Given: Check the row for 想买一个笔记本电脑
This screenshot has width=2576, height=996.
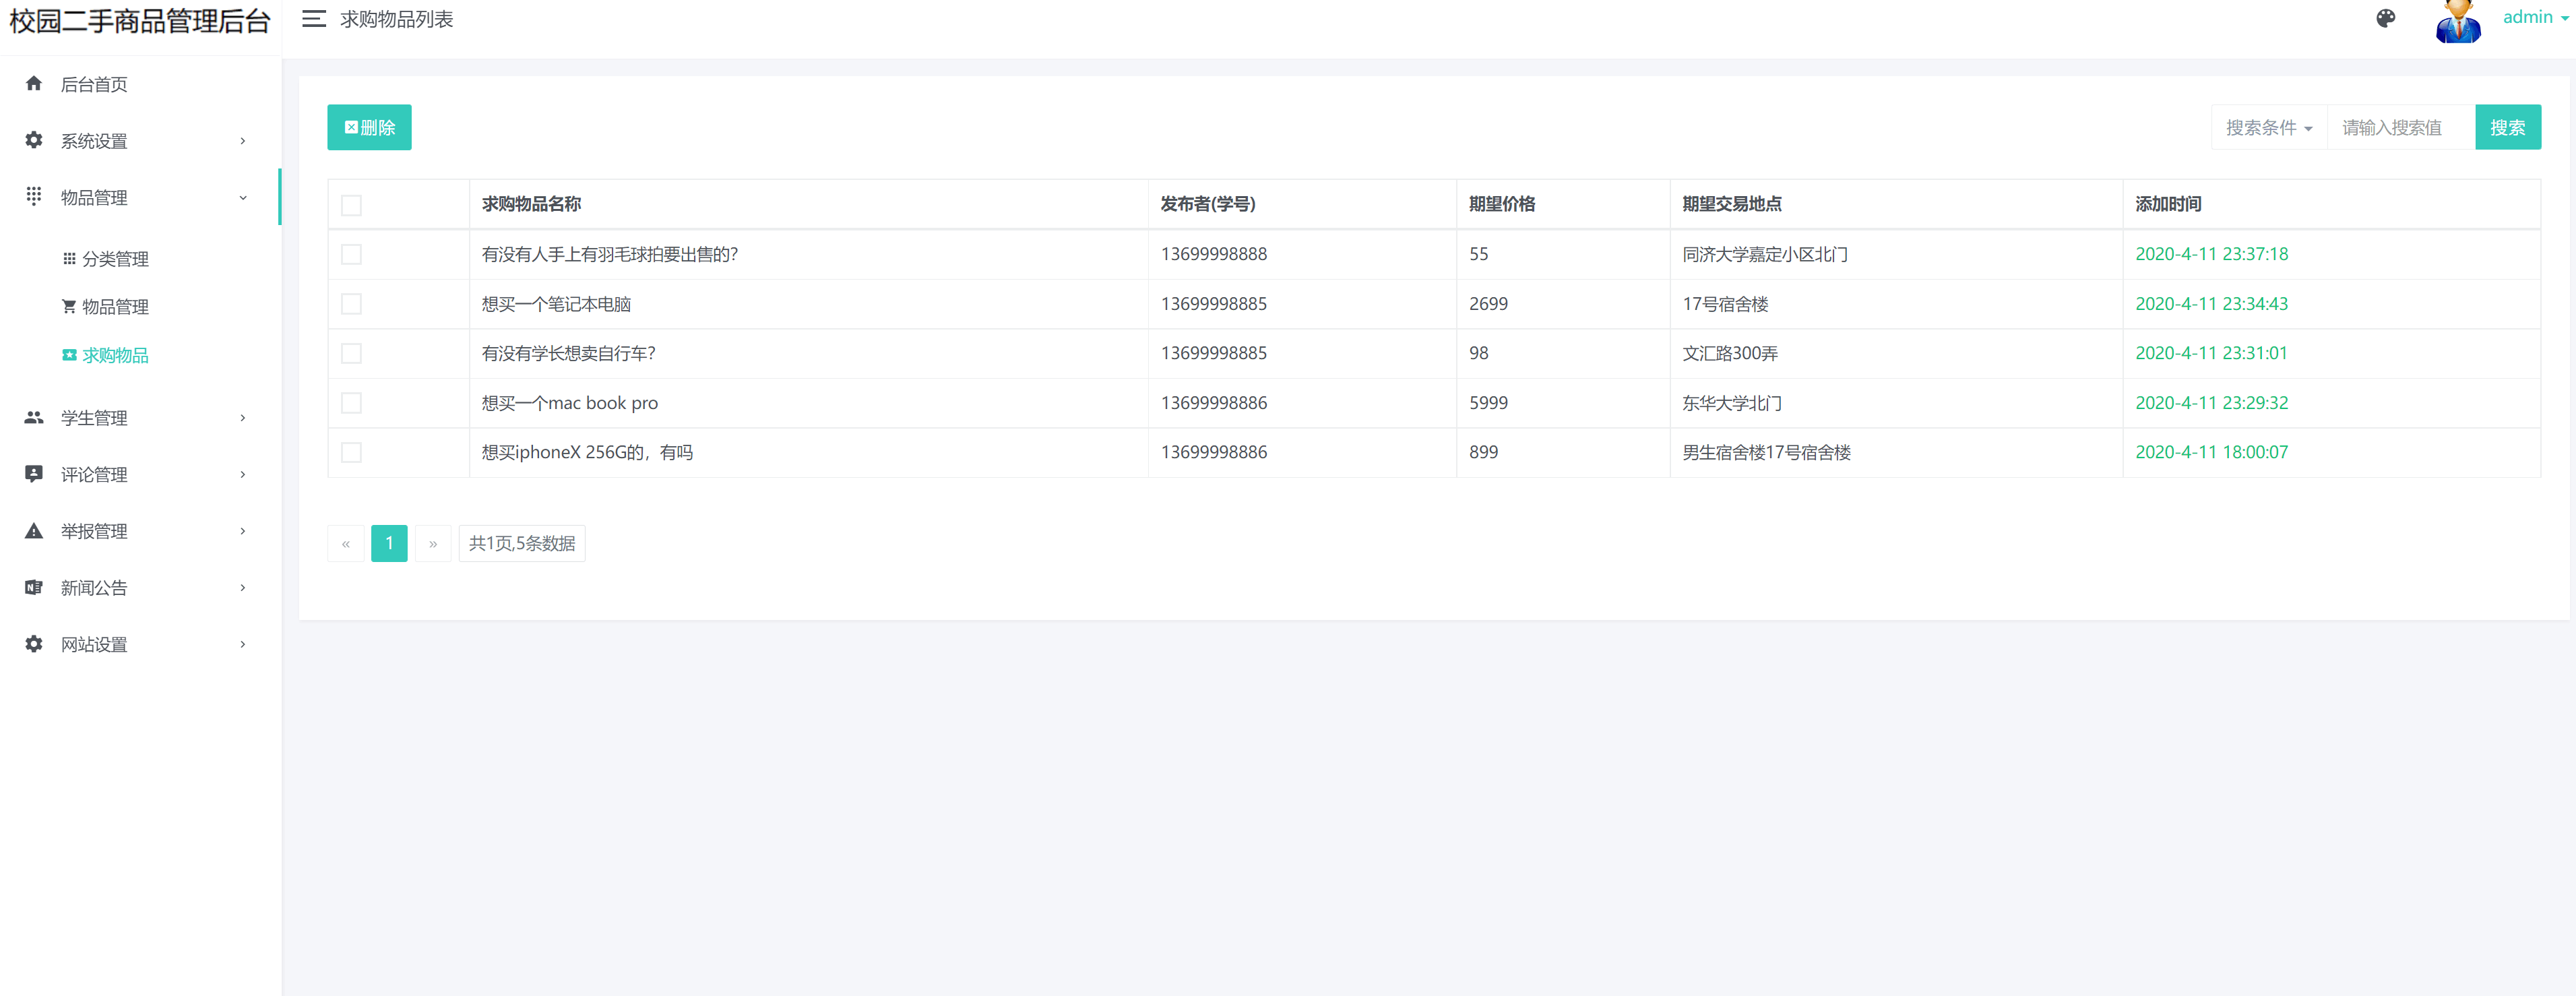Looking at the screenshot, I should click(351, 304).
